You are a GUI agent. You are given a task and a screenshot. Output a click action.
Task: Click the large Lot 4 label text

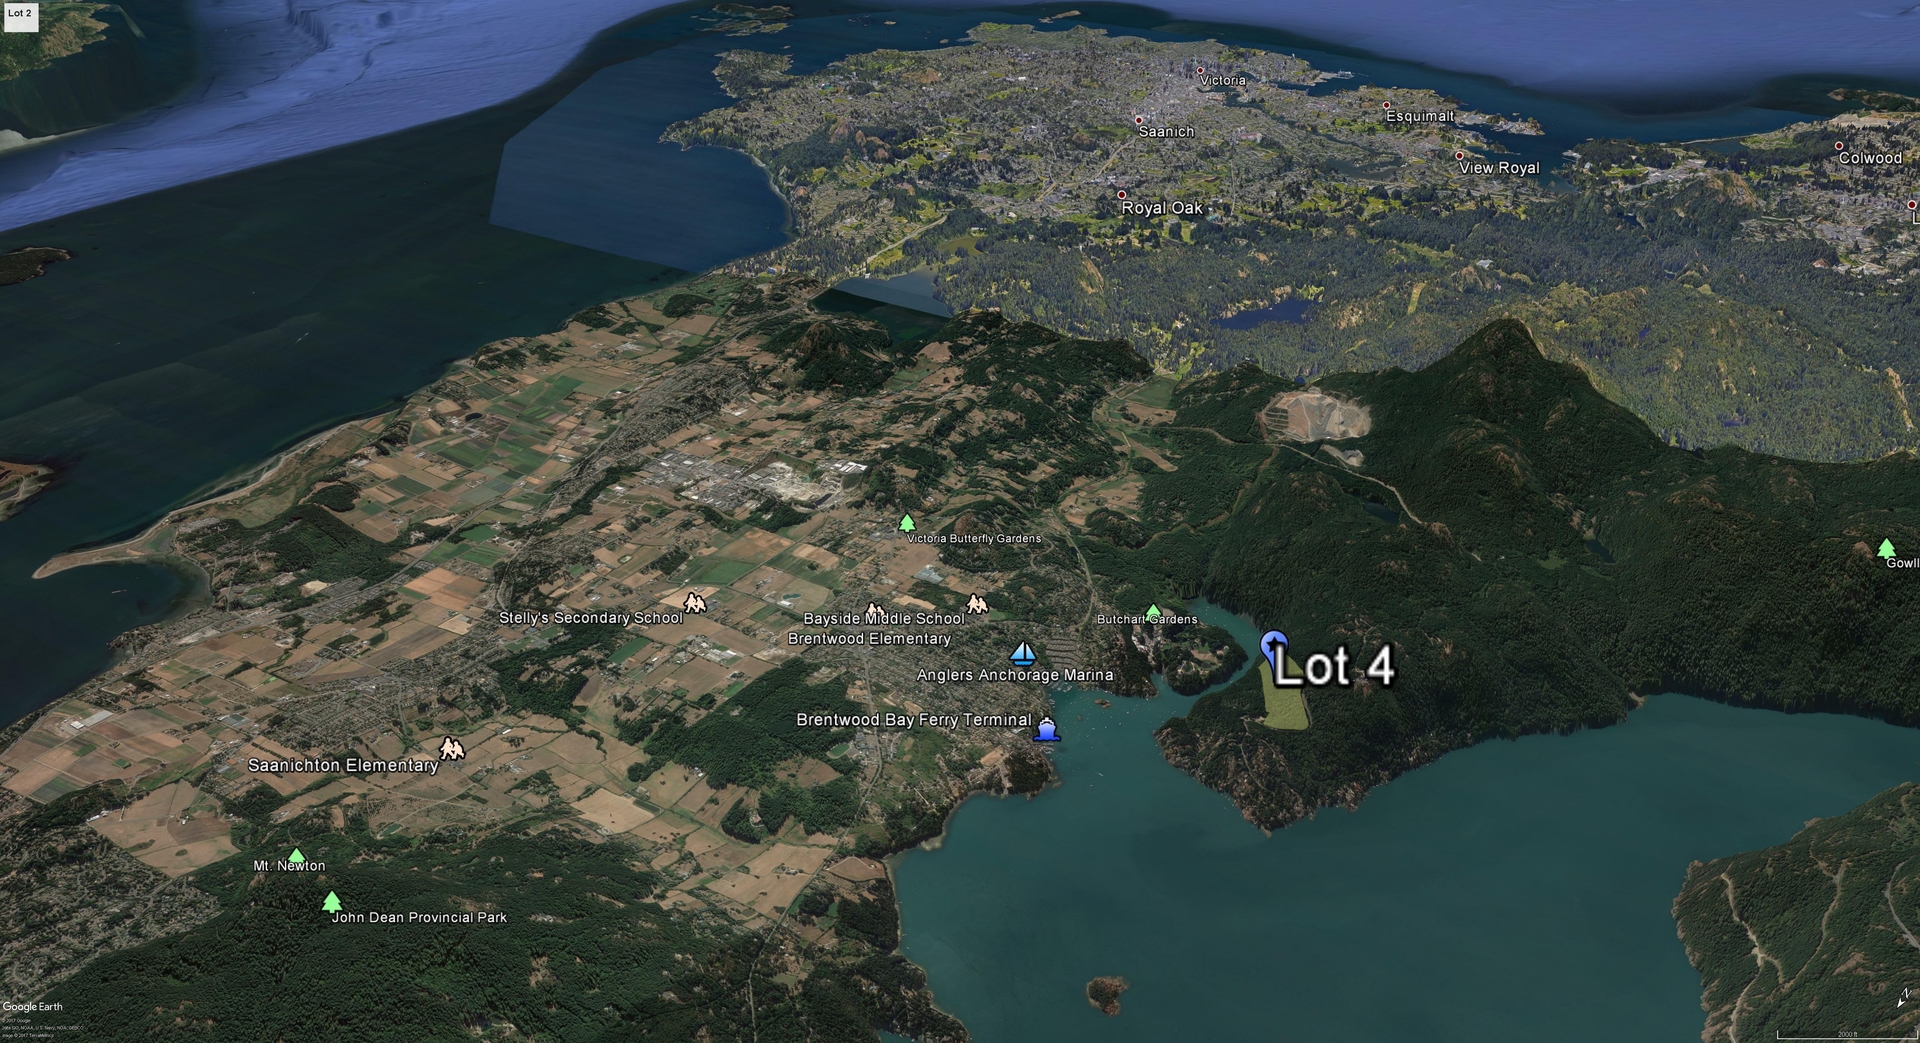tap(1334, 667)
